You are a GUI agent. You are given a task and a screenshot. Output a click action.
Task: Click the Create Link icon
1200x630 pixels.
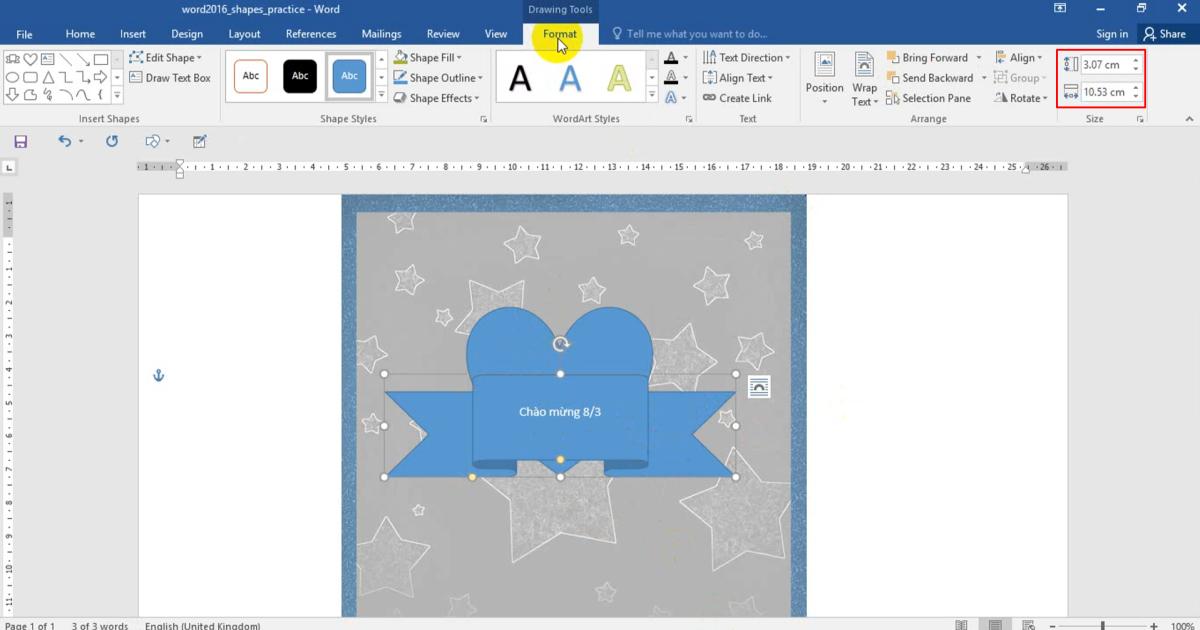point(737,98)
